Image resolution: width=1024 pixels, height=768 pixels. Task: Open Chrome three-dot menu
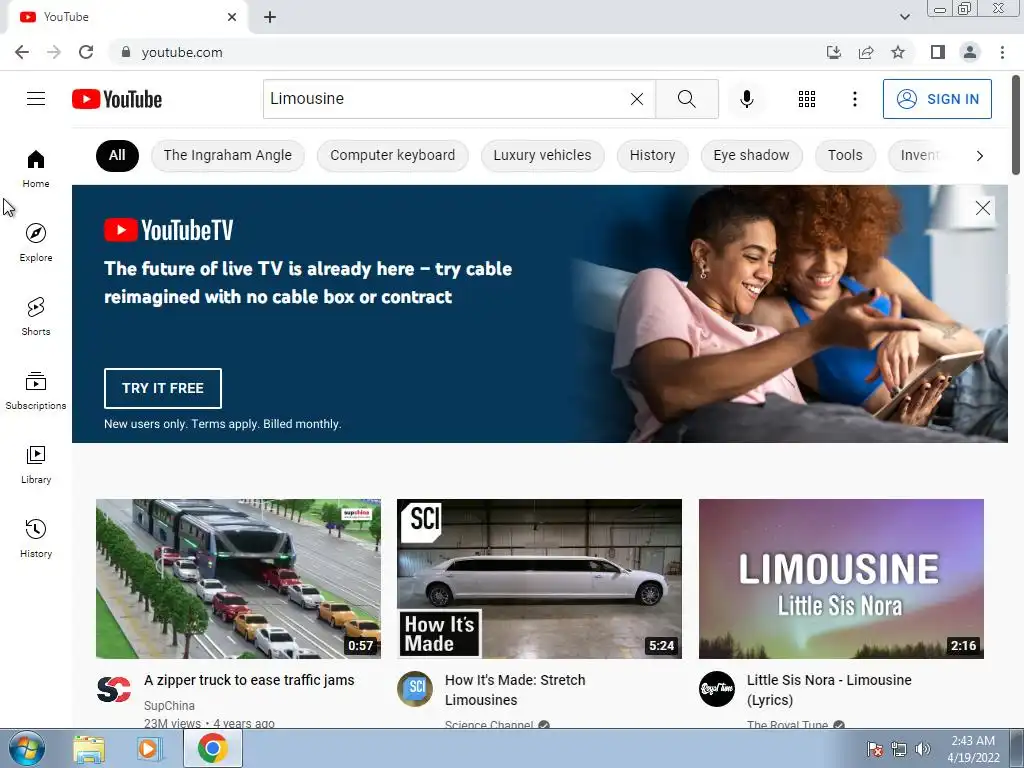click(x=1002, y=52)
